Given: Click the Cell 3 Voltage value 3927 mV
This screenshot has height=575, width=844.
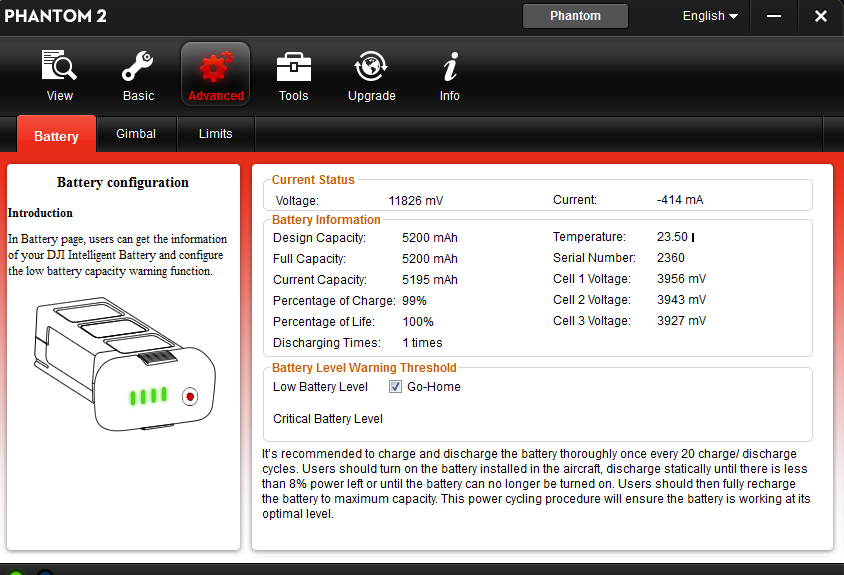Looking at the screenshot, I should coord(681,321).
